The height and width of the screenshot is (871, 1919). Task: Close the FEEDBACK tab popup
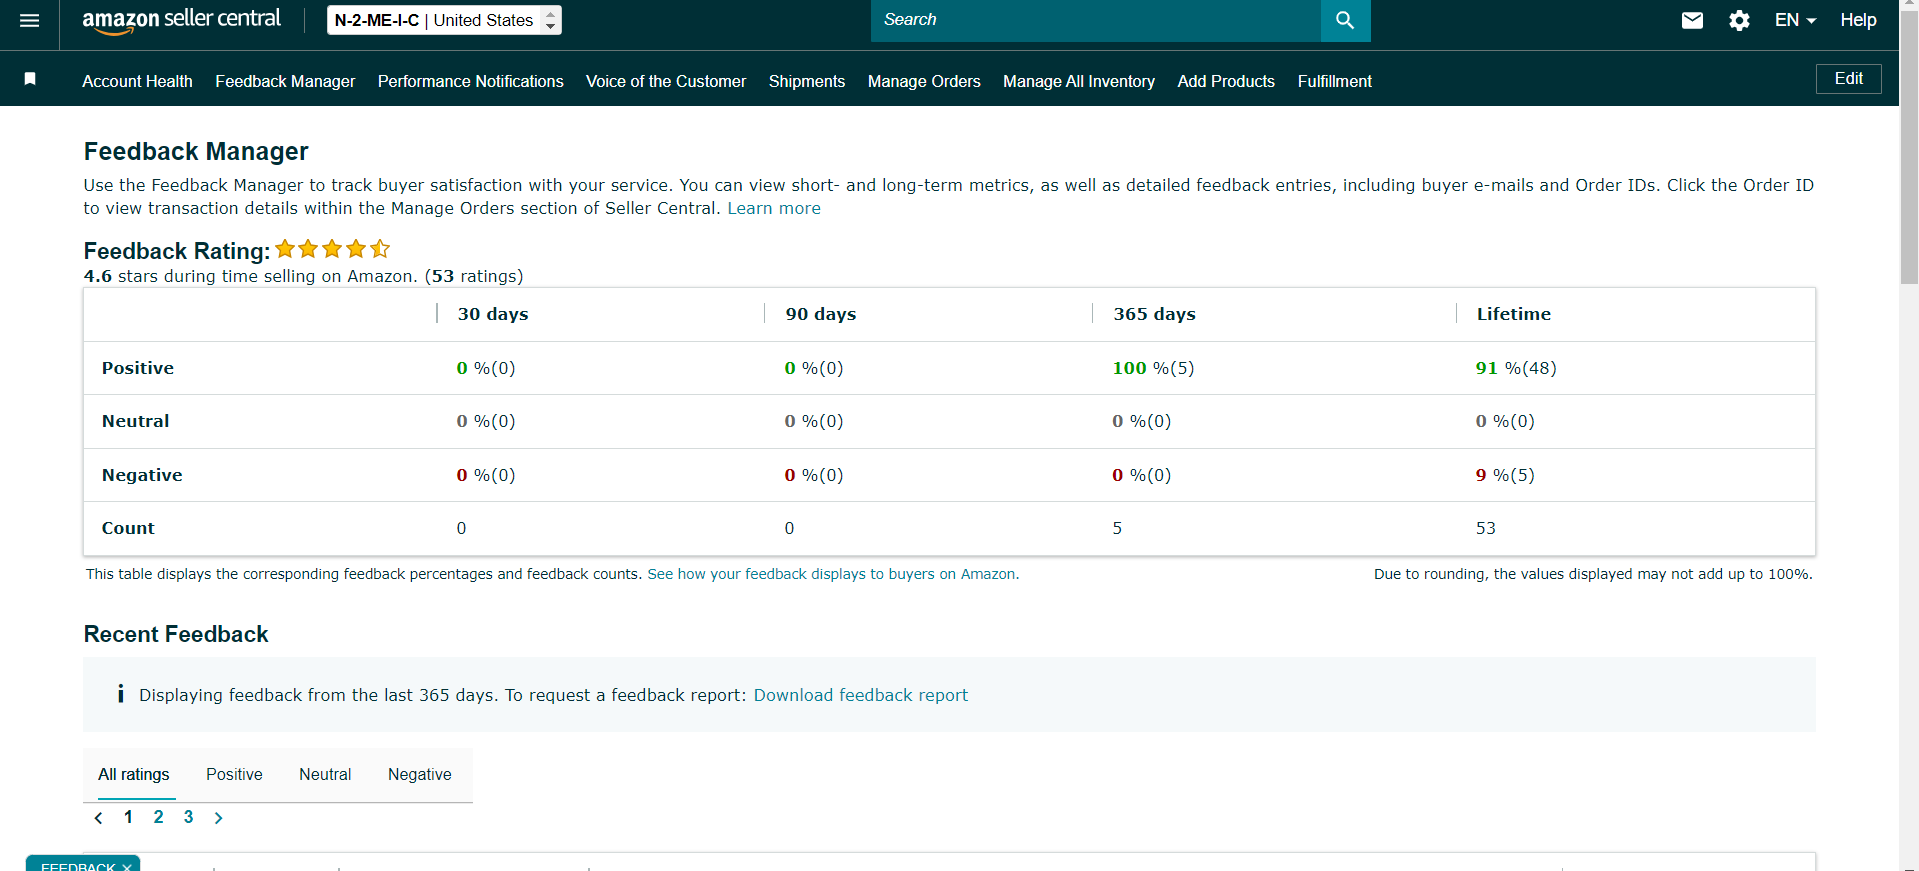tap(127, 867)
